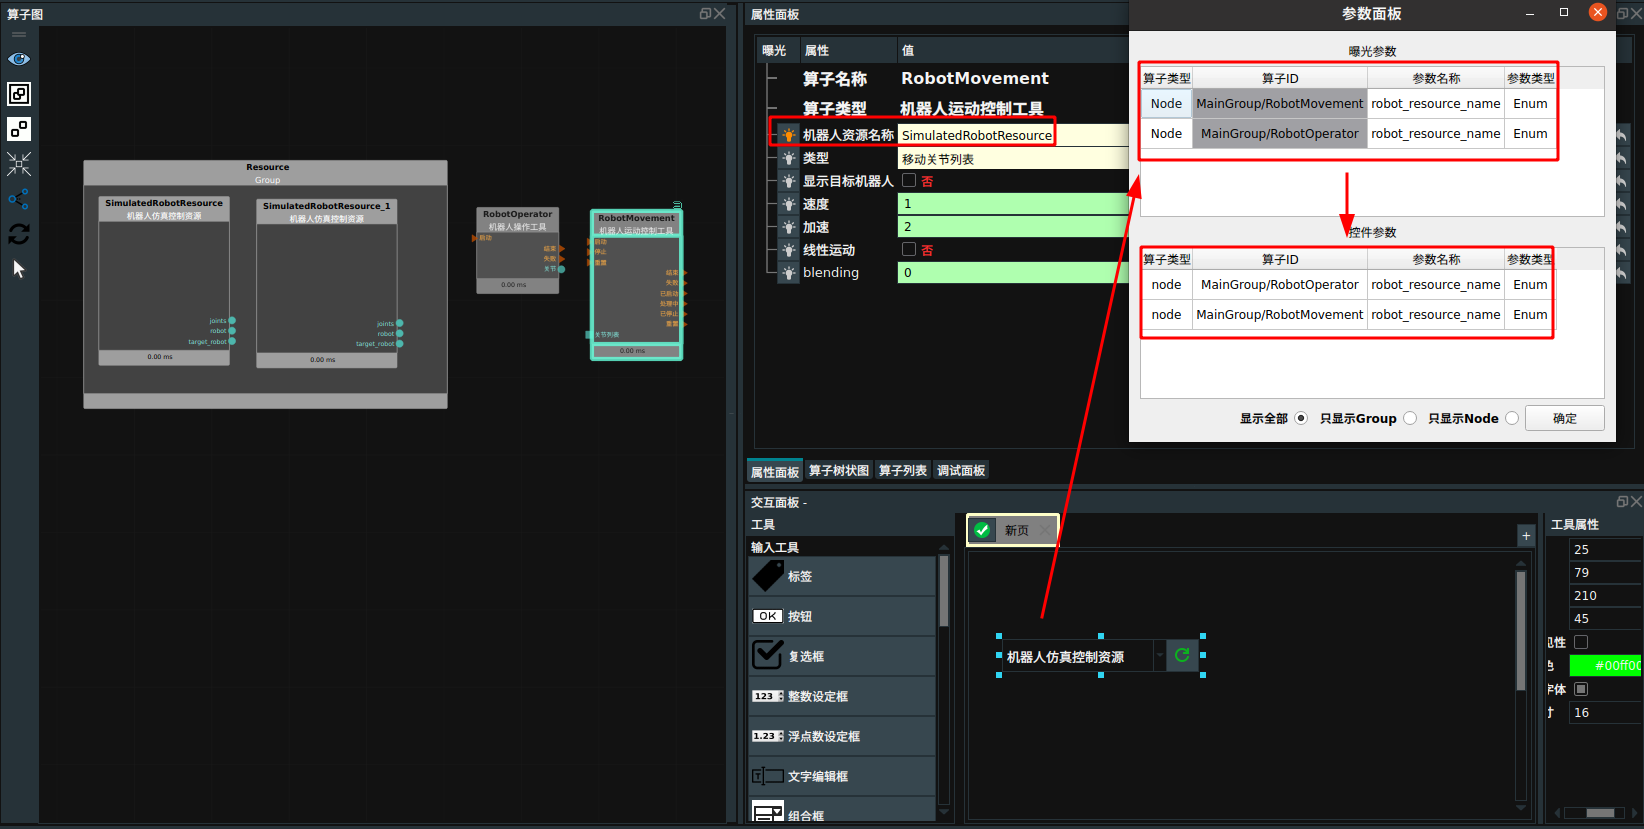Toggle exposure bulb for 显示目标机器人
Image resolution: width=1644 pixels, height=829 pixels.
(789, 181)
